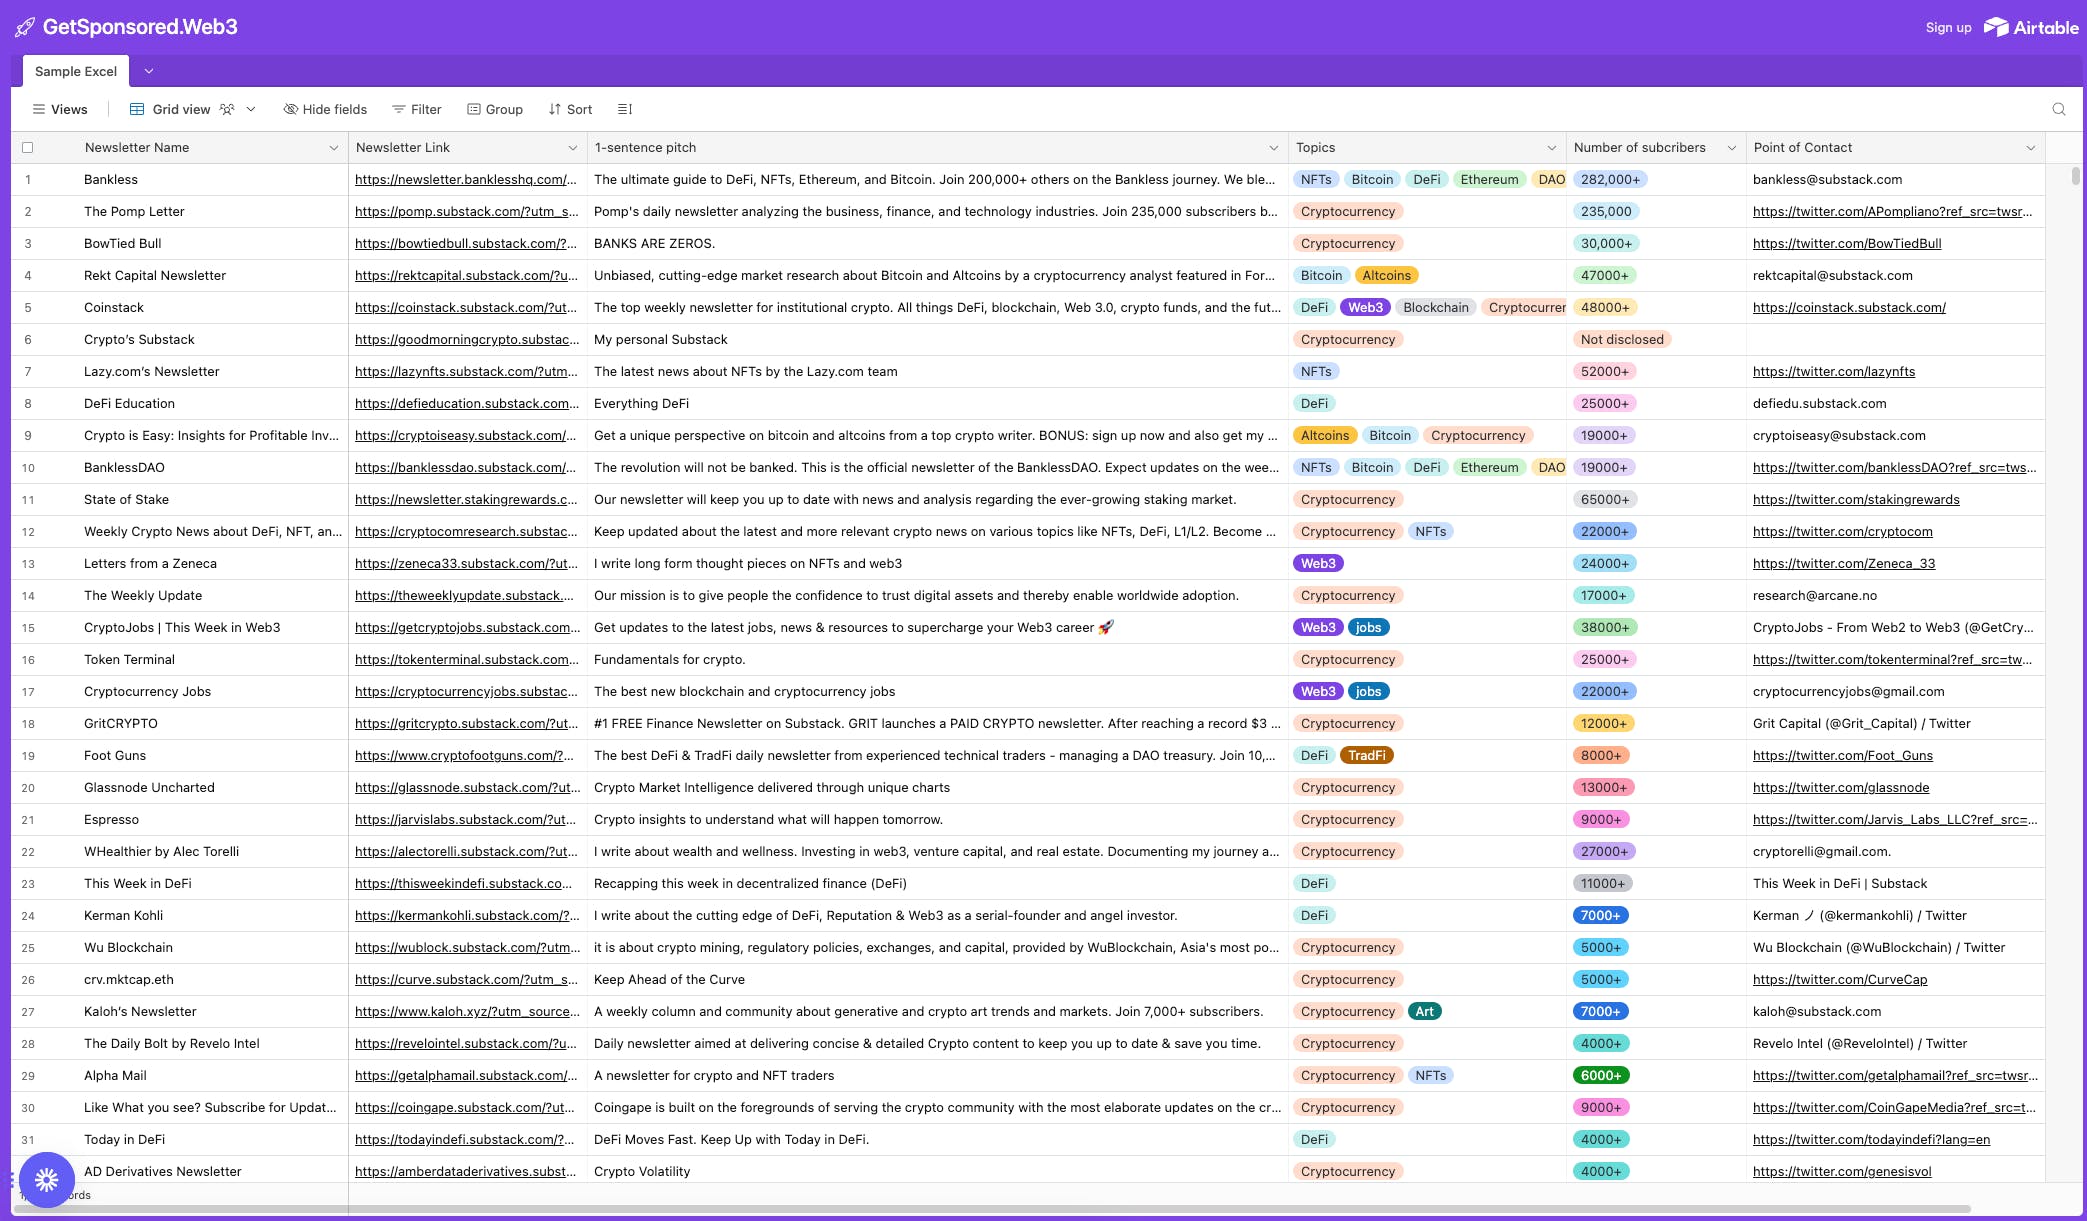The image size is (2087, 1221).
Task: Open the search magnifier icon
Action: (2059, 109)
